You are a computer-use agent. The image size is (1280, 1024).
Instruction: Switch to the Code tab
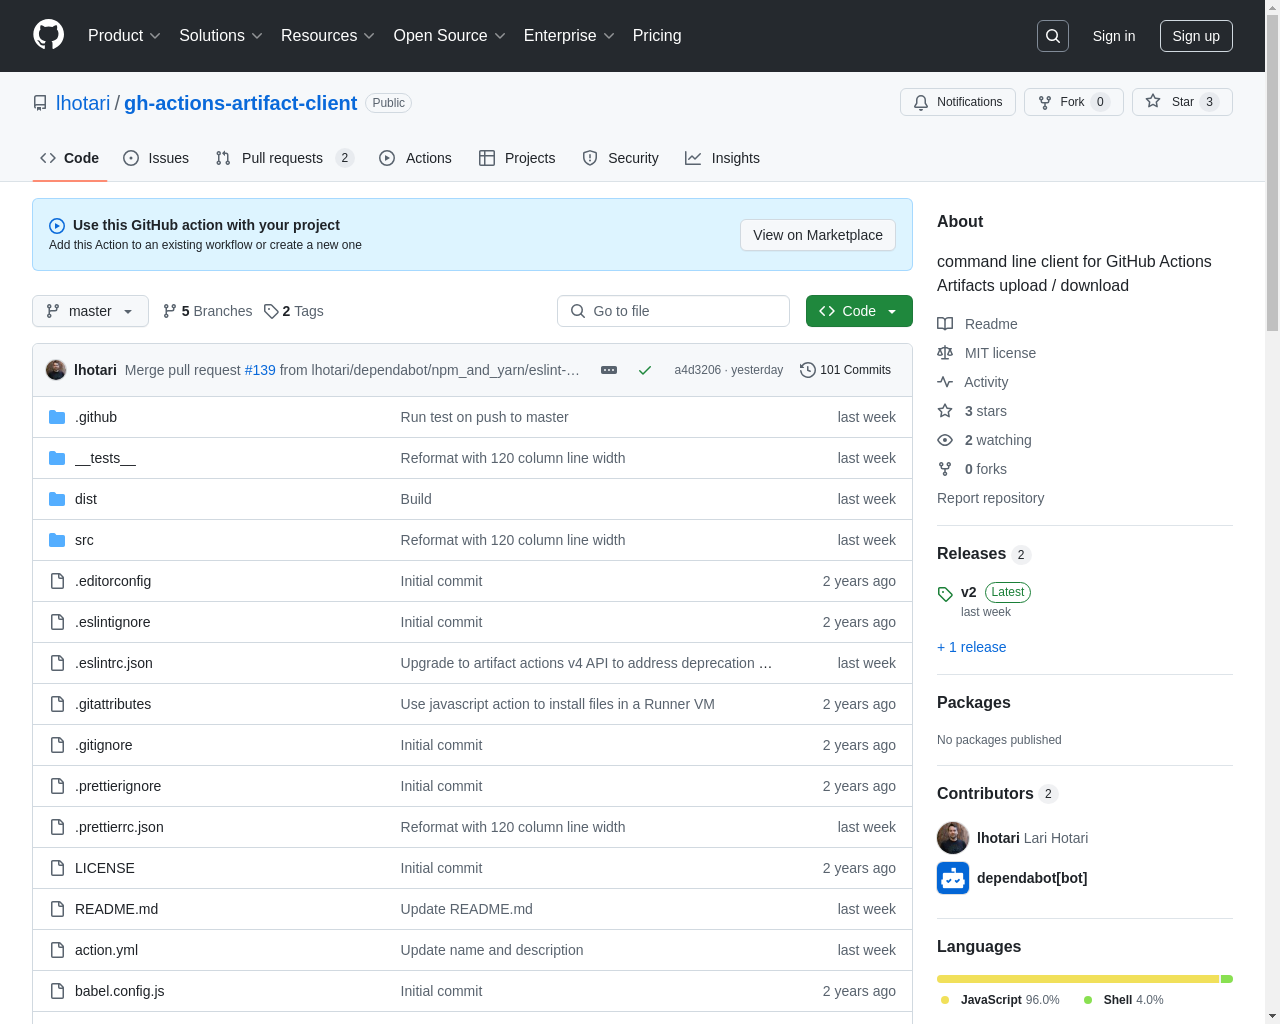tap(70, 158)
